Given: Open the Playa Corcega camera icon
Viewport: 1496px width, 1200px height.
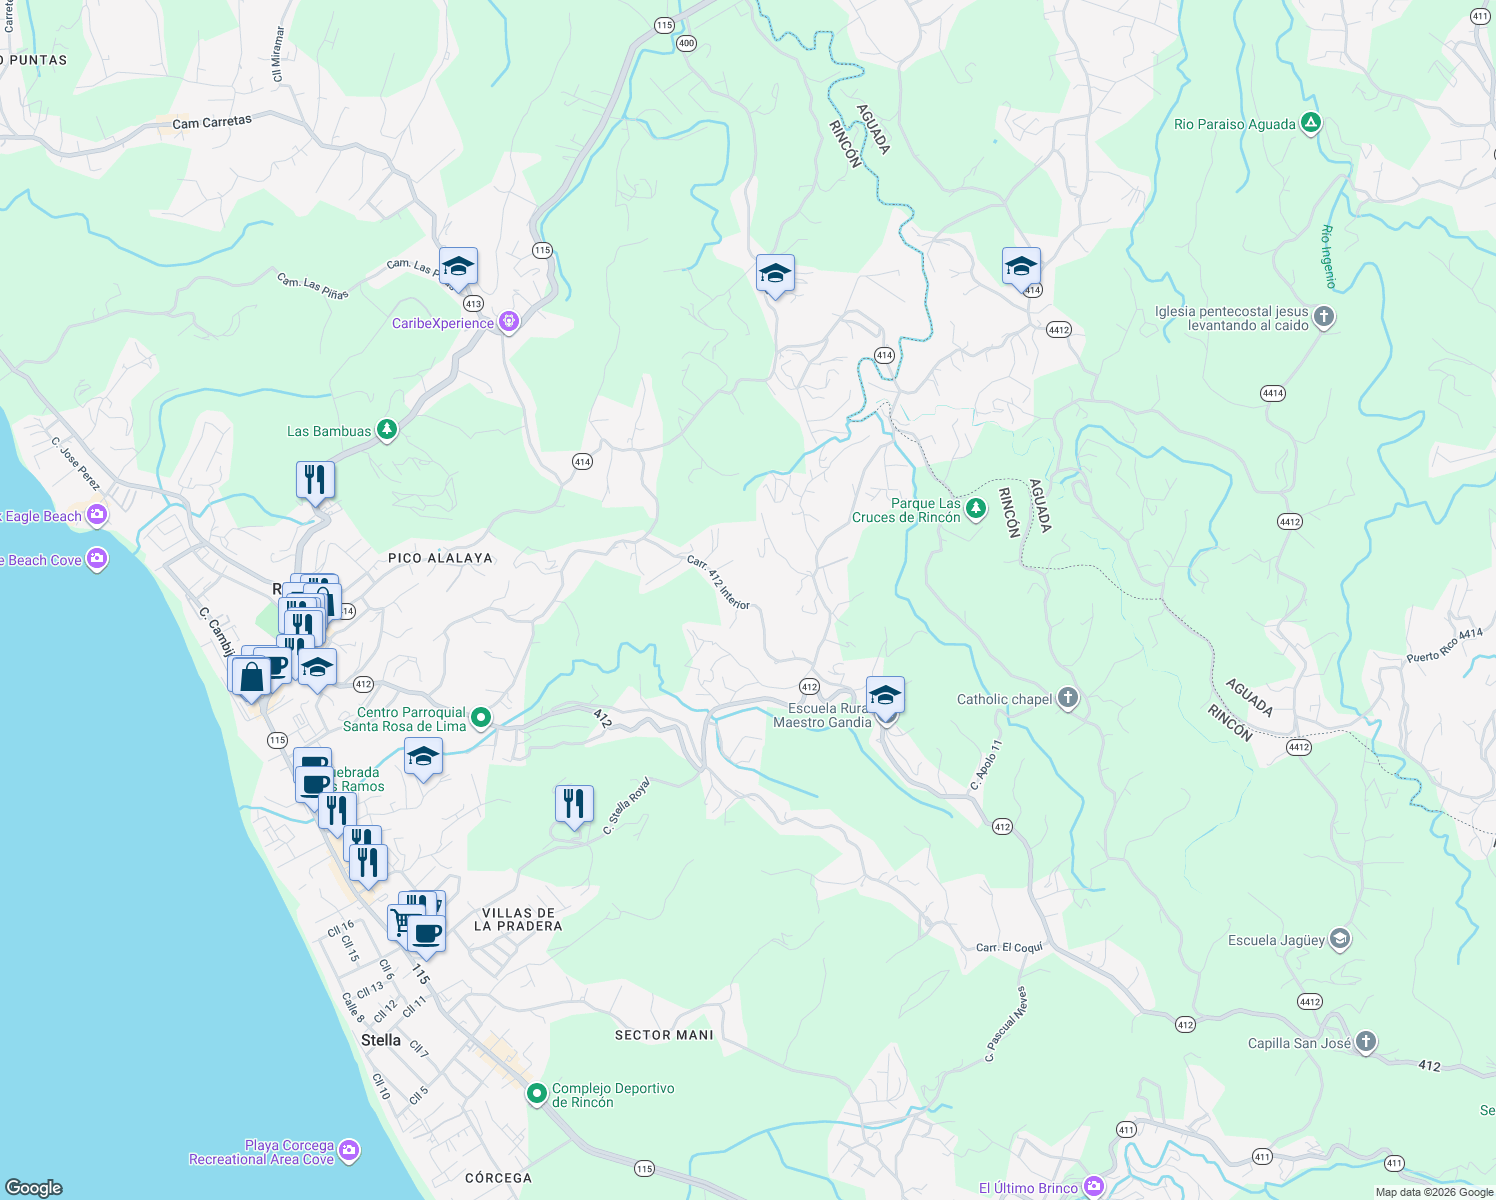Looking at the screenshot, I should click(x=347, y=1150).
